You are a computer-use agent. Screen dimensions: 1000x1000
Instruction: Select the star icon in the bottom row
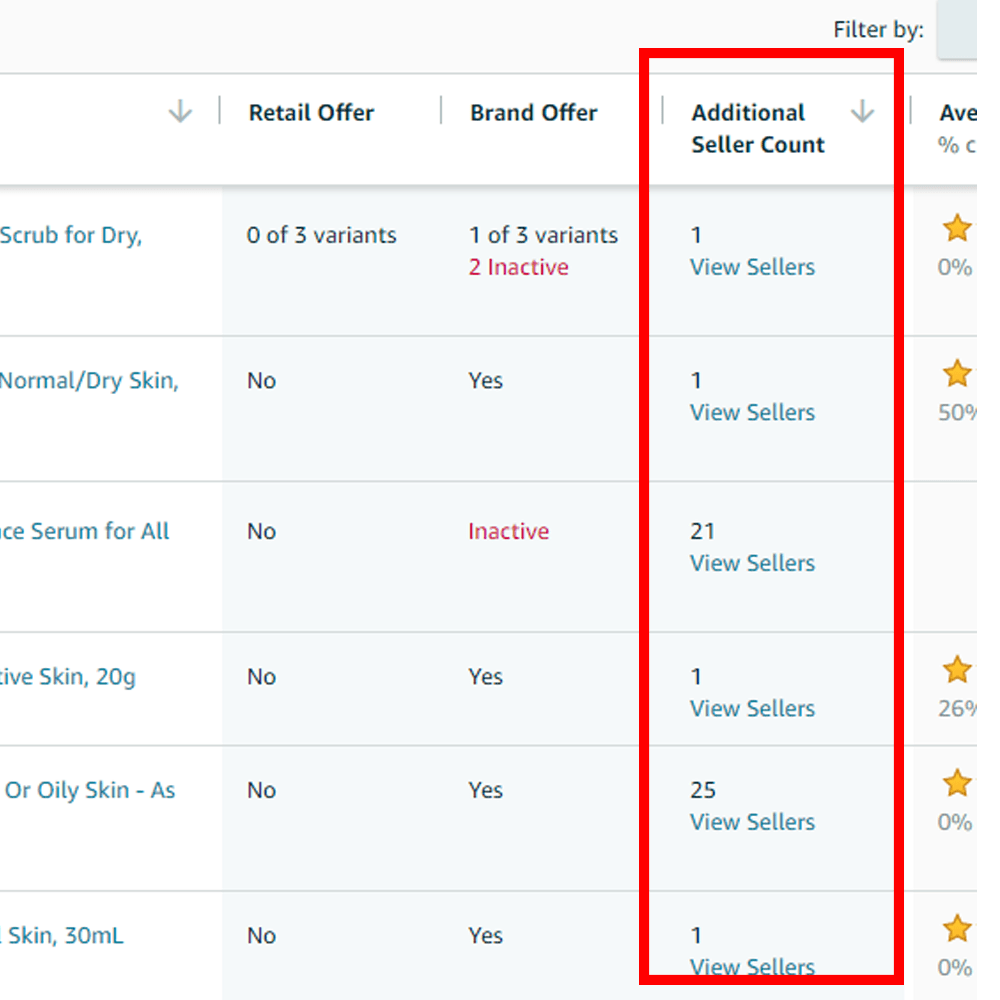[x=957, y=928]
